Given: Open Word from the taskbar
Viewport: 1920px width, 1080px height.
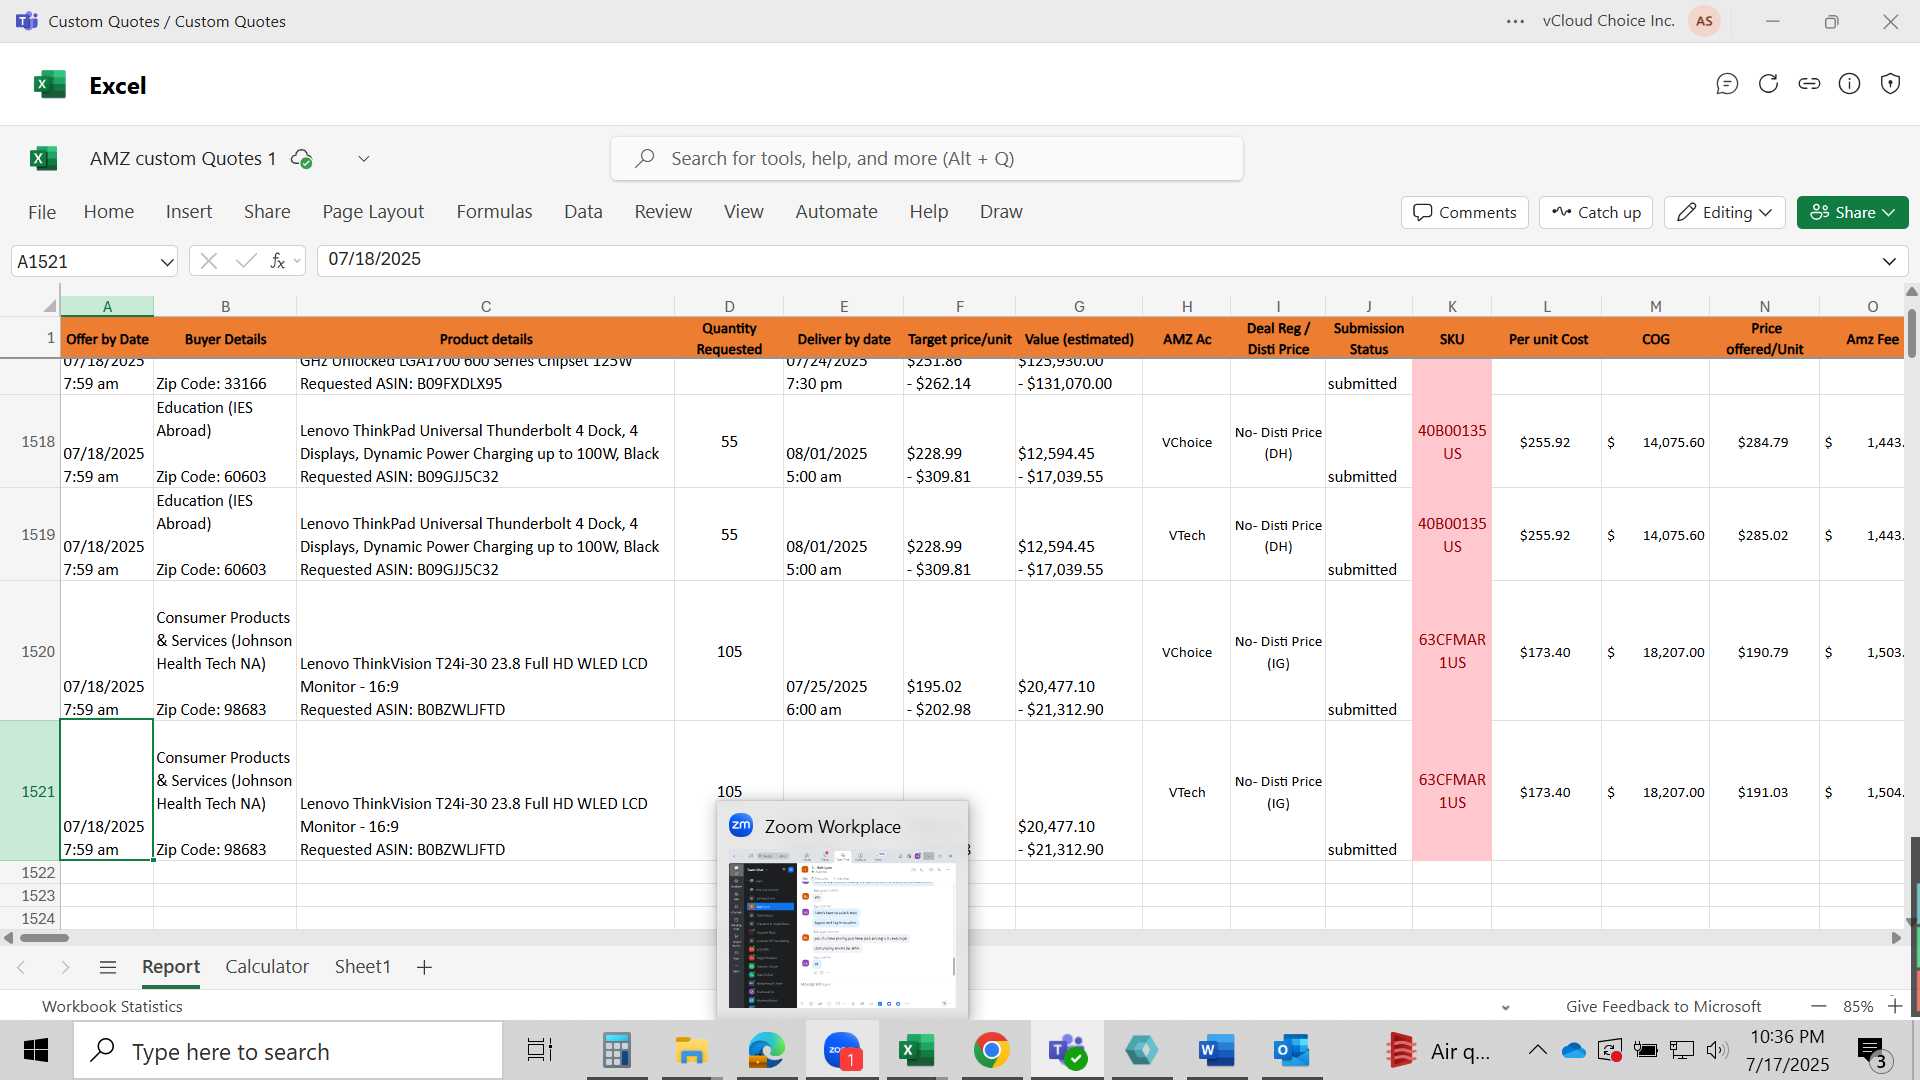Looking at the screenshot, I should point(1216,1051).
